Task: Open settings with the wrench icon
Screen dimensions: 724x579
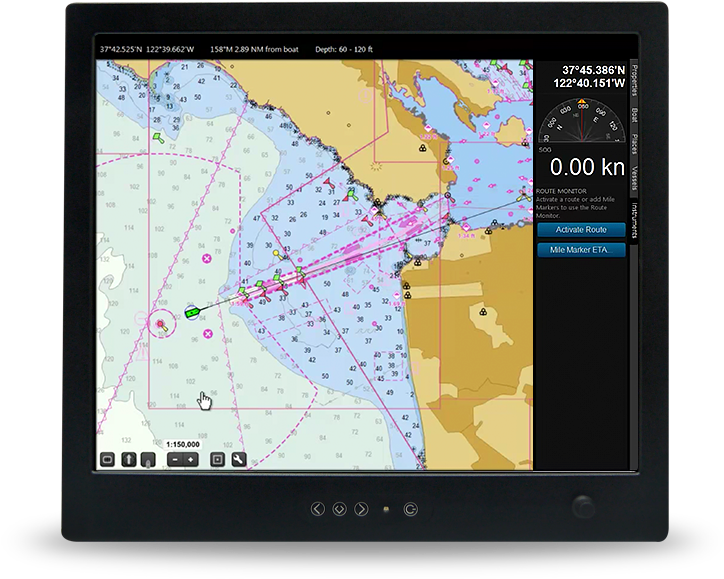Action: pyautogui.click(x=239, y=459)
